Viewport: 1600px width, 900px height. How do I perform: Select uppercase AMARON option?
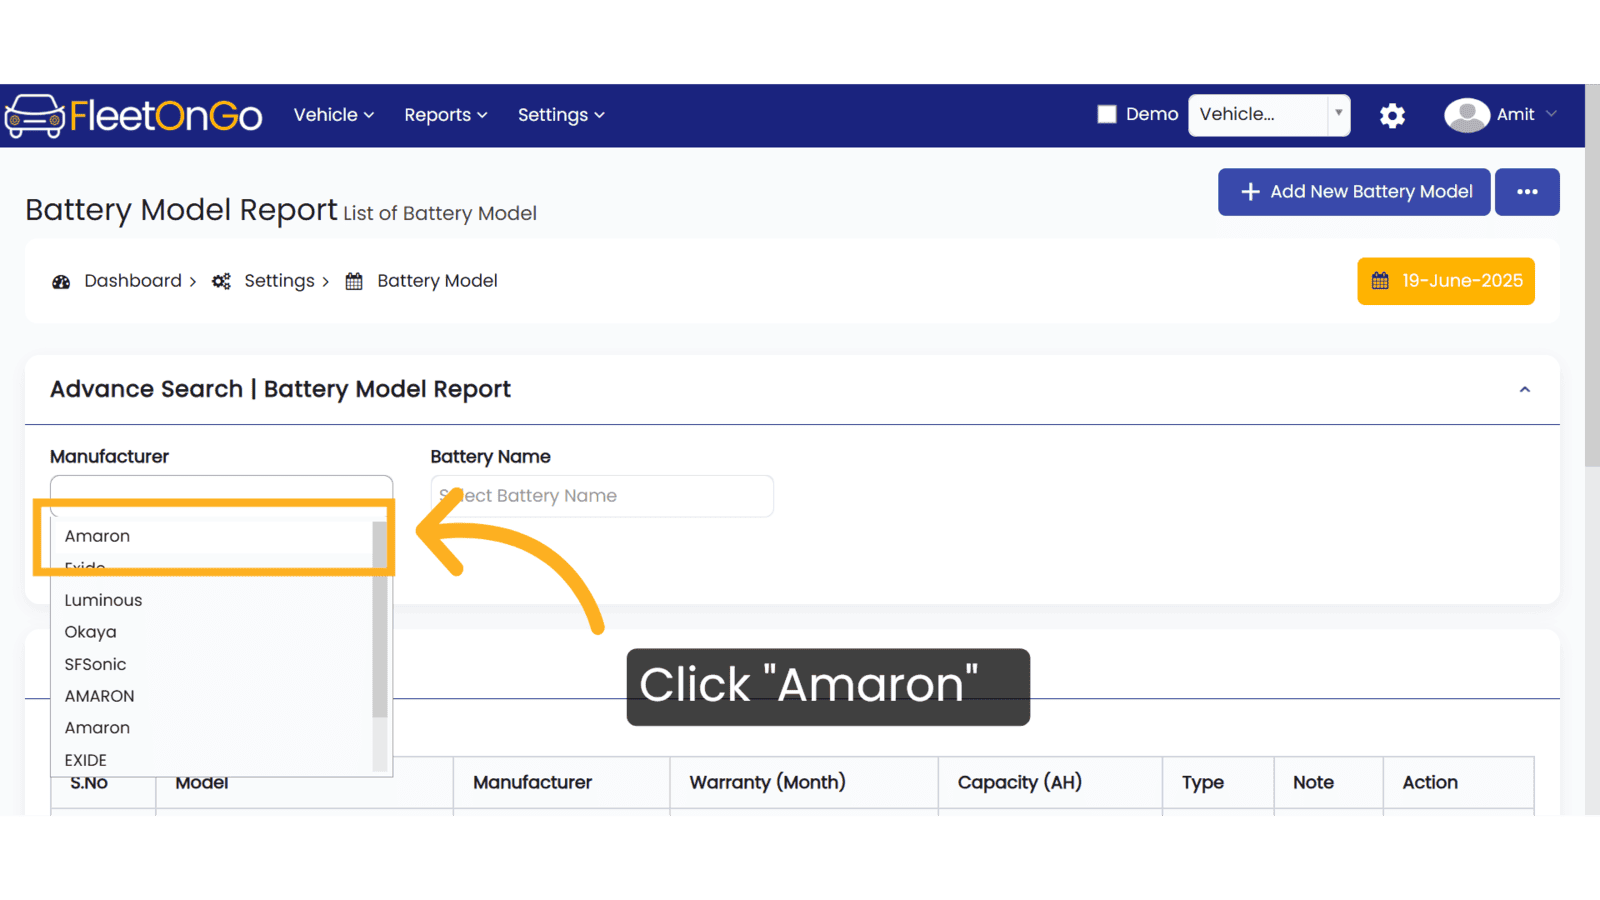pyautogui.click(x=211, y=696)
